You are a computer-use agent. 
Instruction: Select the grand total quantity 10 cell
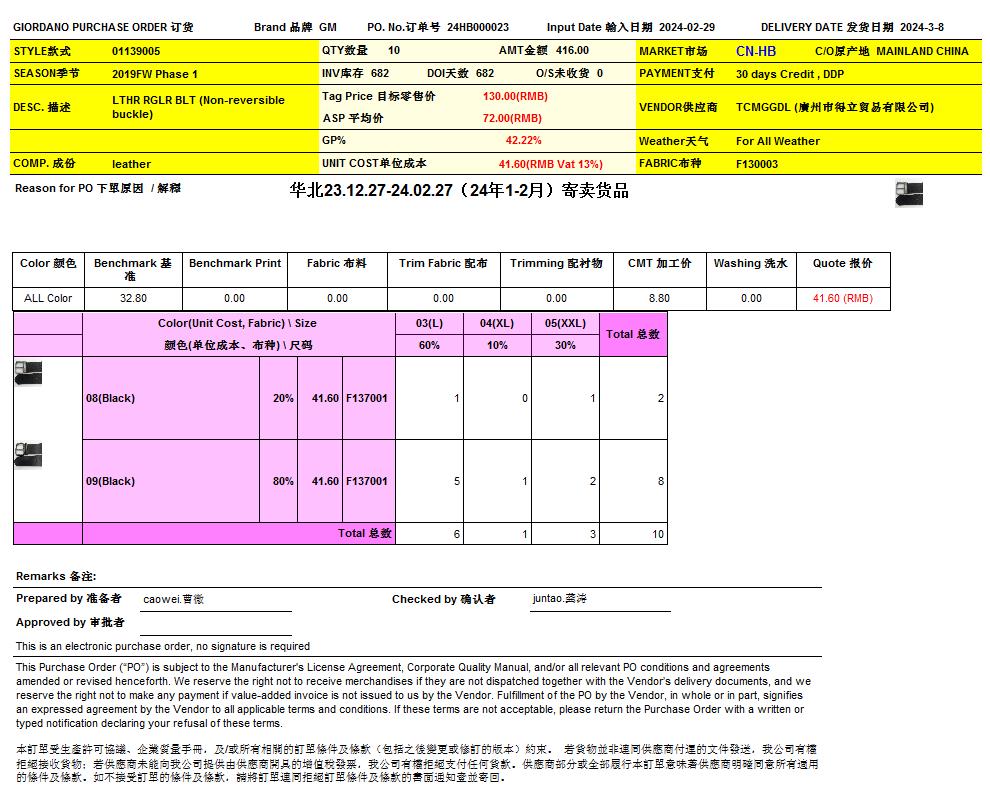click(633, 534)
